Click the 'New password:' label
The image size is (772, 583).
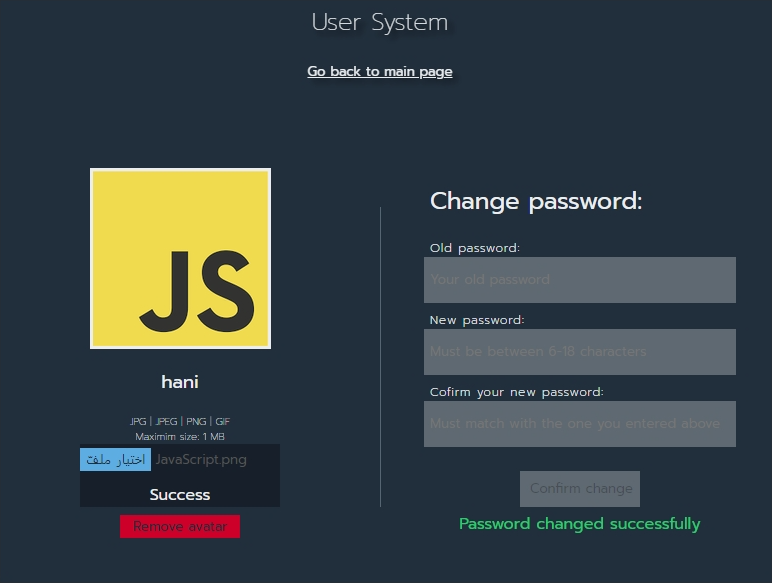click(x=477, y=320)
